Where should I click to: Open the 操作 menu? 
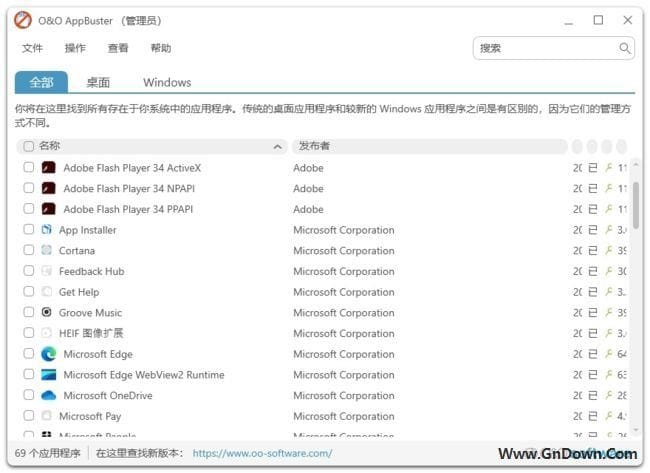[x=75, y=48]
